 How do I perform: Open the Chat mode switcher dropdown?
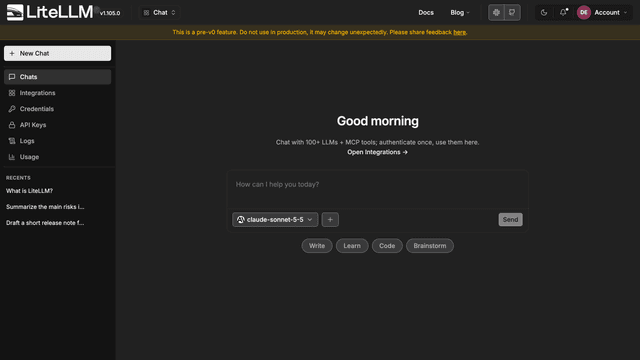160,13
